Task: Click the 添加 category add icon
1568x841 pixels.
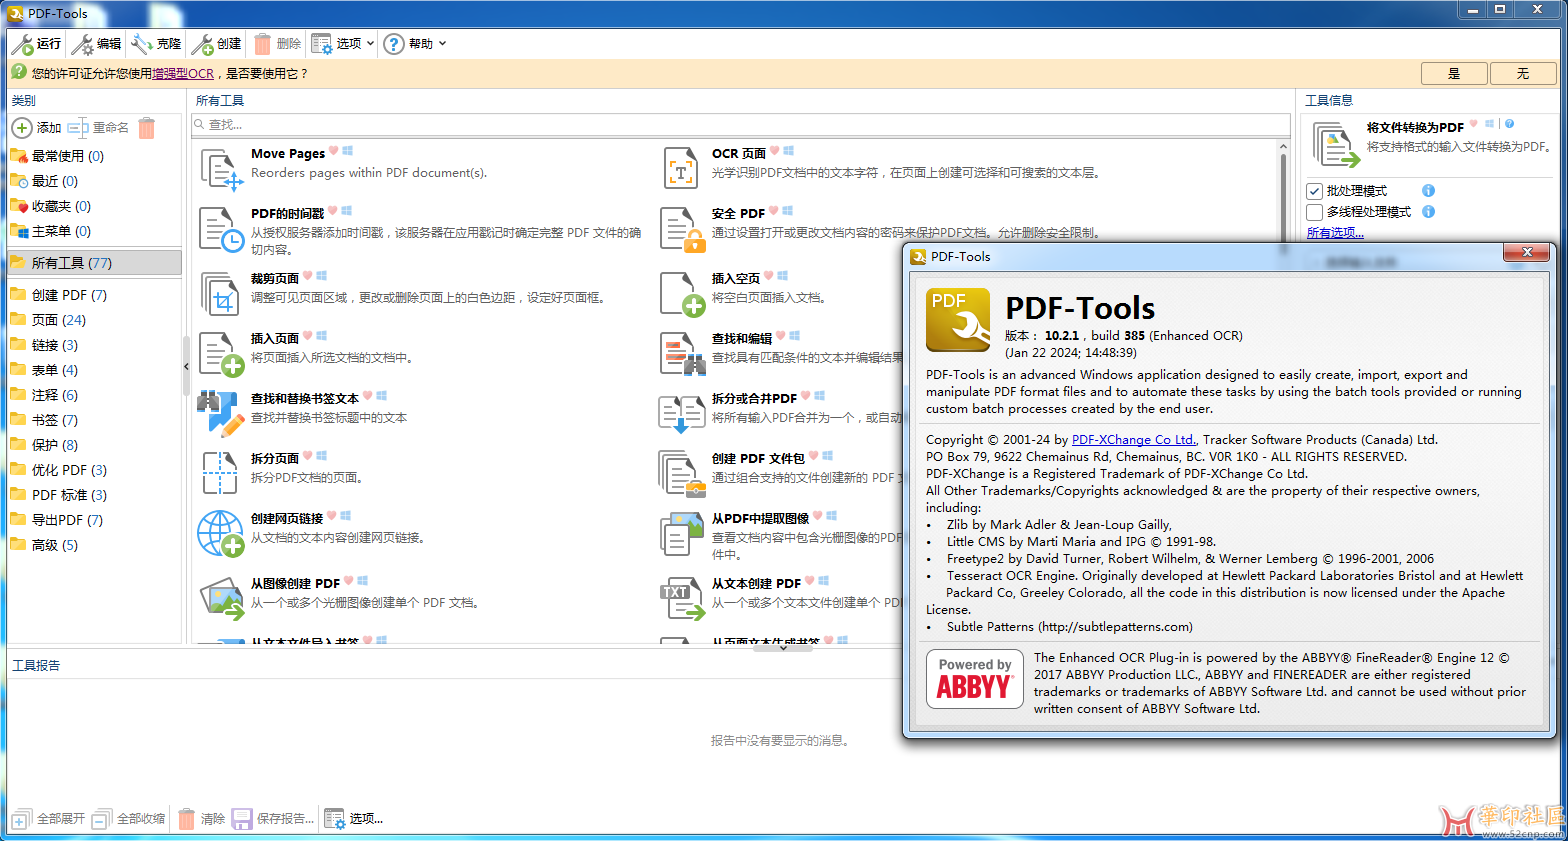Action: (22, 128)
